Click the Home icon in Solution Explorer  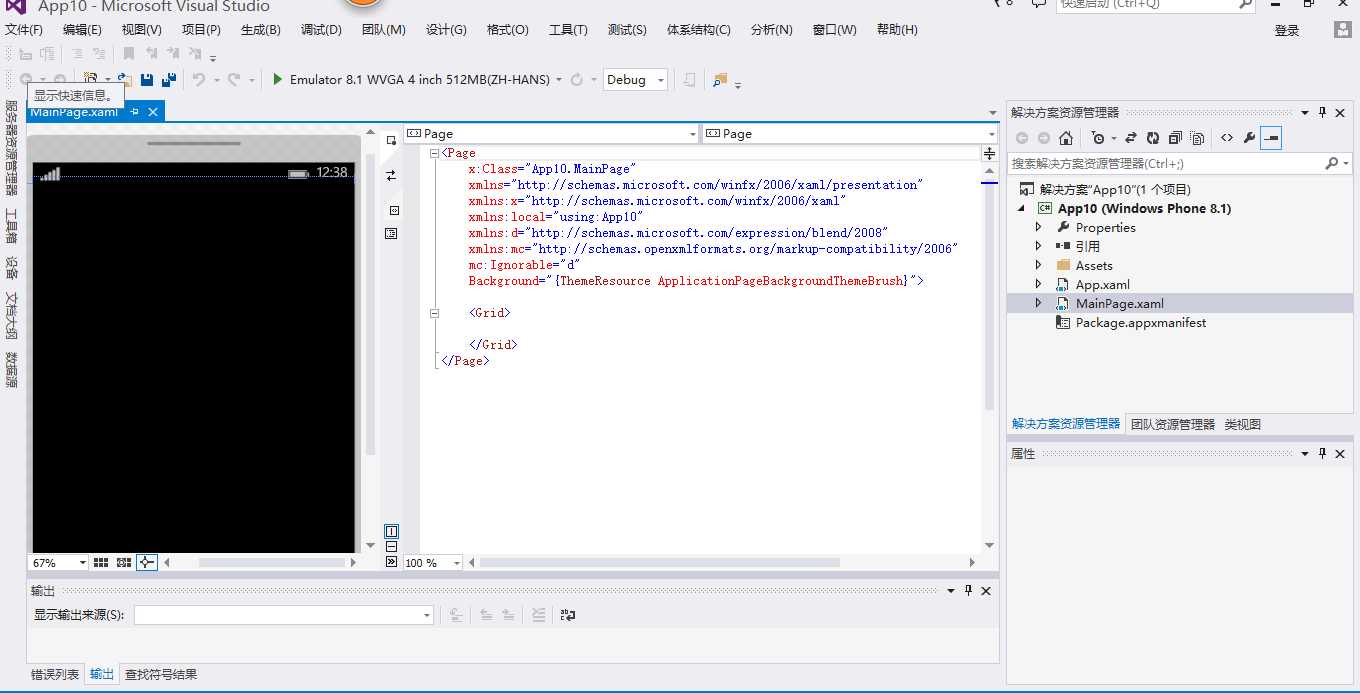click(1066, 138)
